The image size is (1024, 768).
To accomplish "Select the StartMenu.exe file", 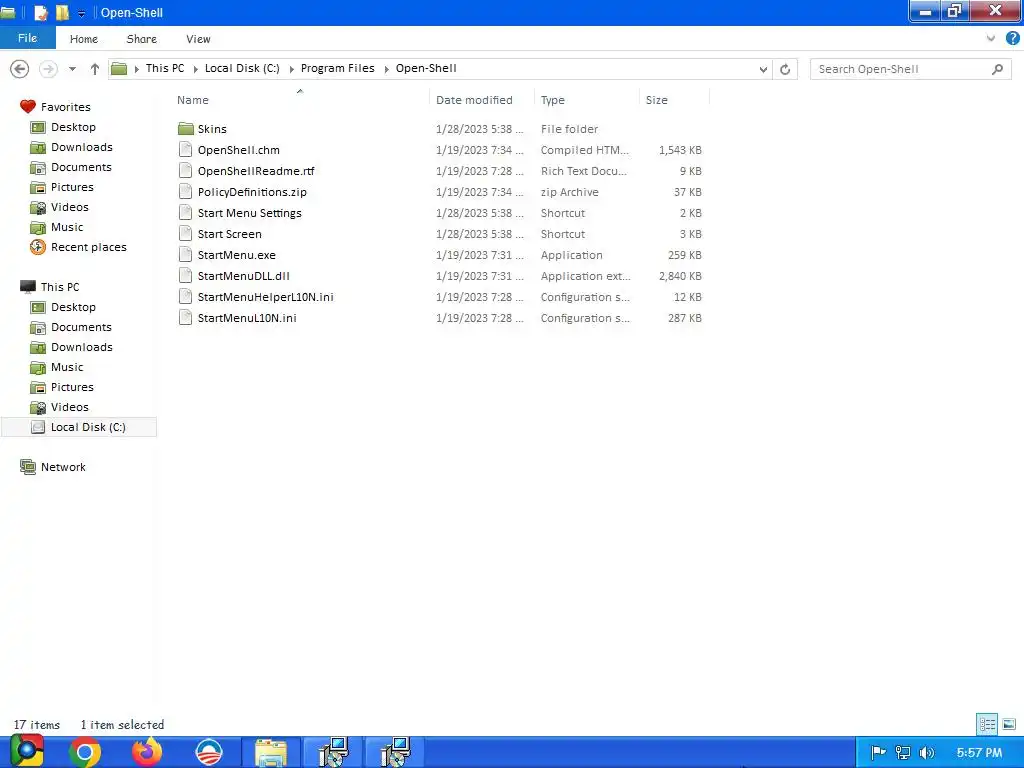I will coord(236,255).
